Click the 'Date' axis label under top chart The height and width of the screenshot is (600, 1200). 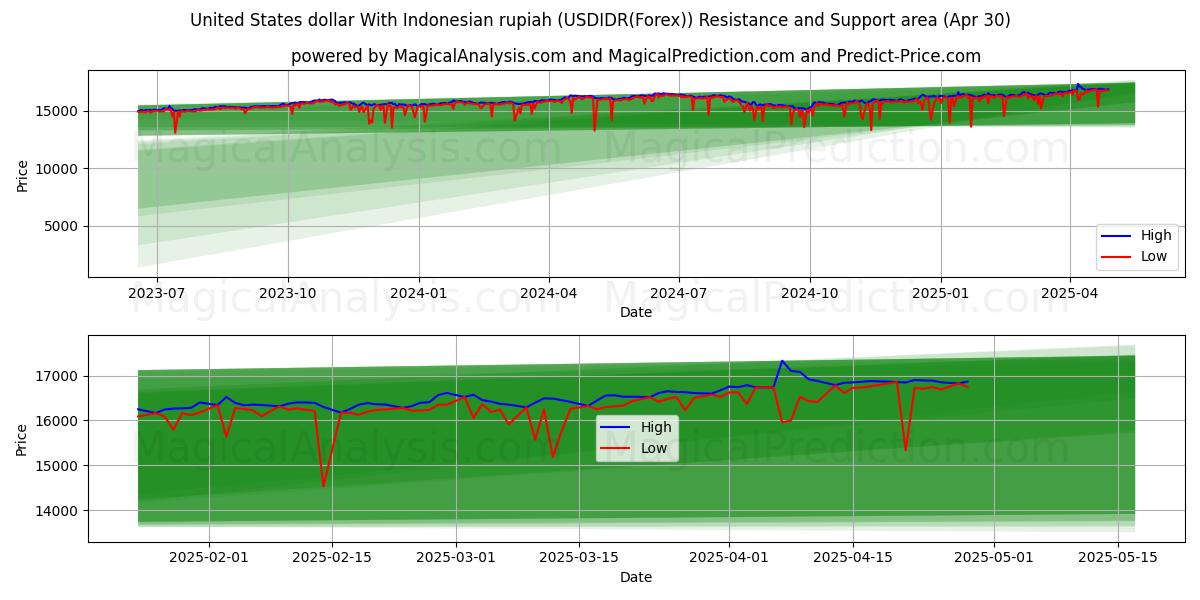[636, 312]
